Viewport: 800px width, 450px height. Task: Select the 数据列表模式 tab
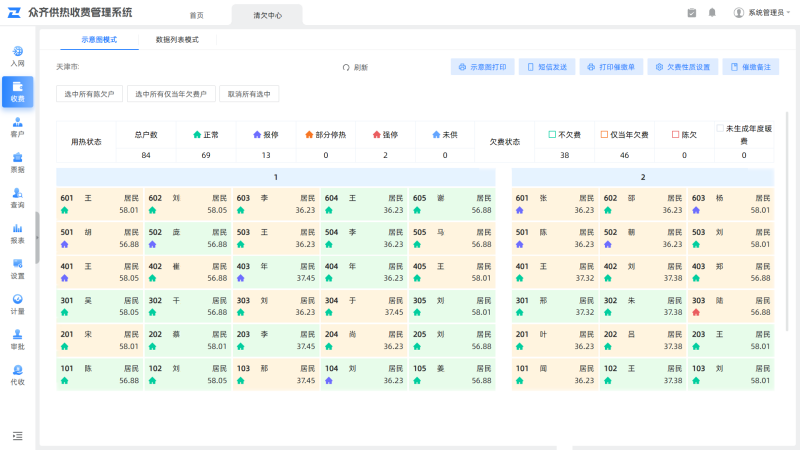point(177,40)
